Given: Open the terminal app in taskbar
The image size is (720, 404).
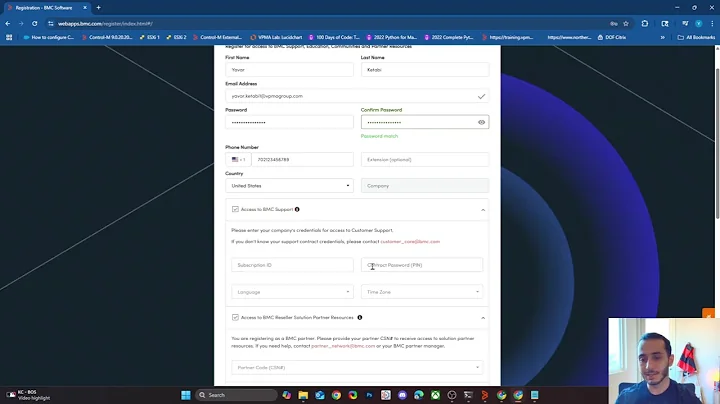Looking at the screenshot, I should [468, 395].
